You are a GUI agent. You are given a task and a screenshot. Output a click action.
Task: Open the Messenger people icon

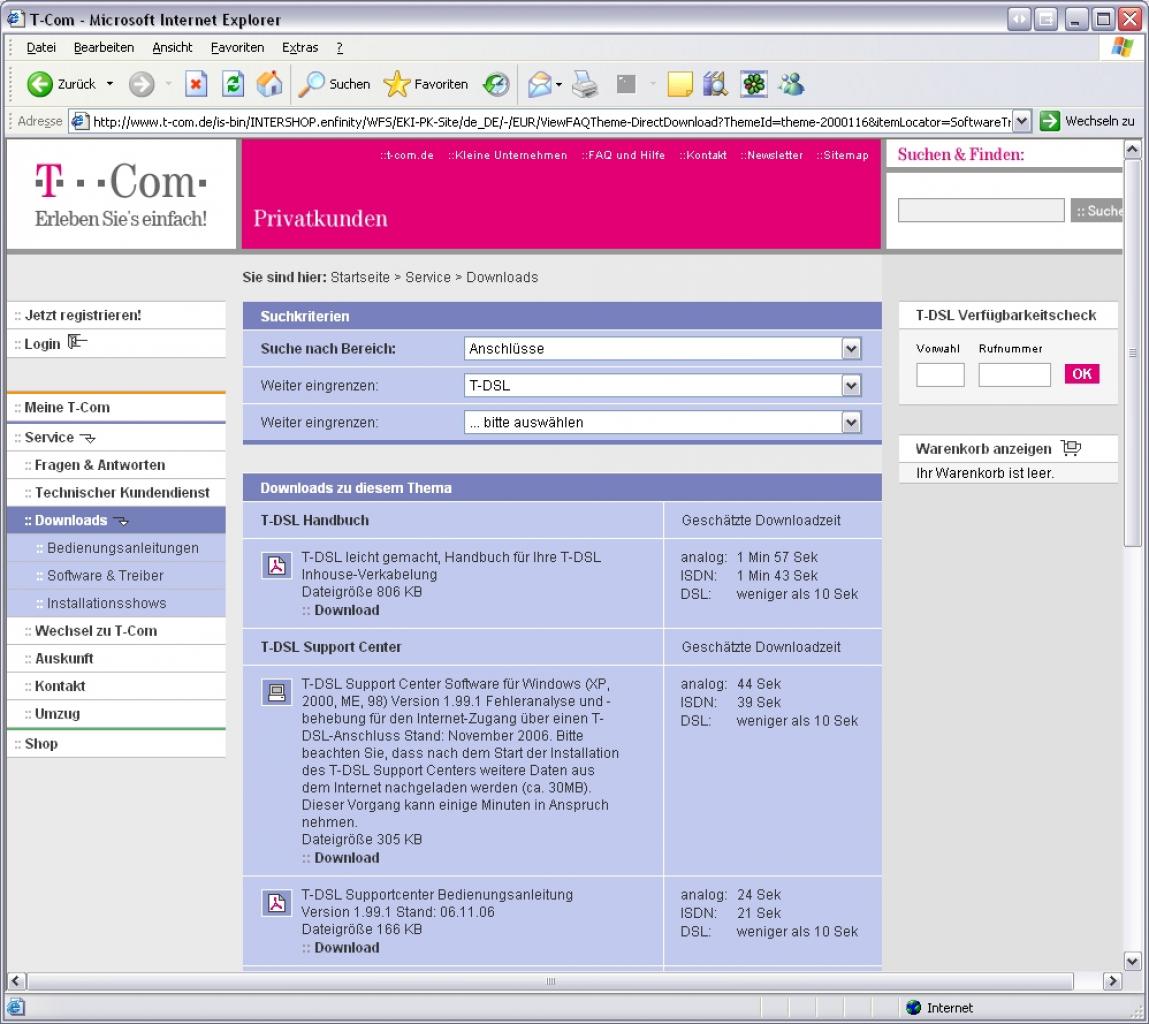tap(791, 84)
